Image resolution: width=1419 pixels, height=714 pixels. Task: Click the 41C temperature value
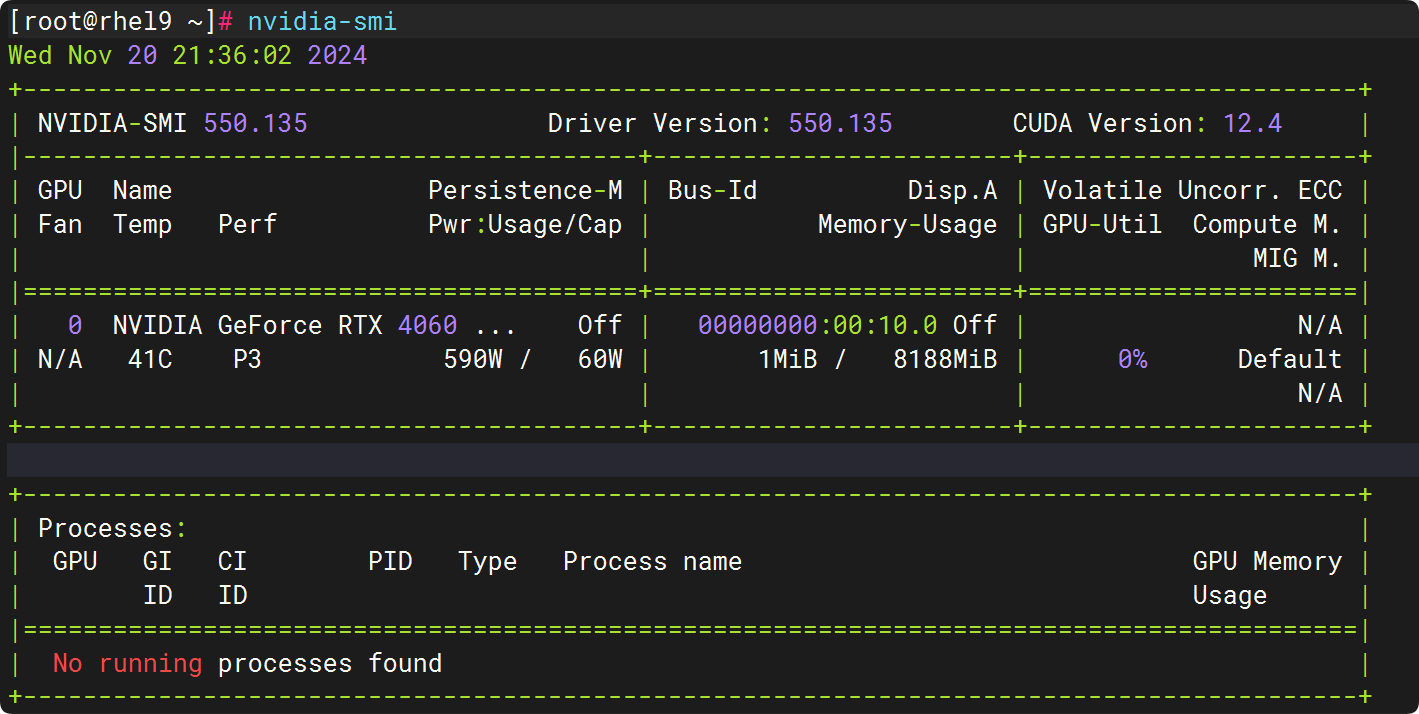[150, 359]
